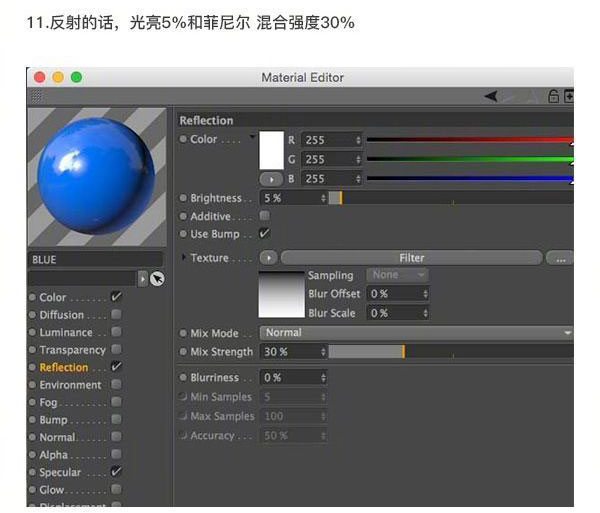Screen dimensions: 600x513
Task: Click the Blur Scale 0 % field
Action: [398, 313]
